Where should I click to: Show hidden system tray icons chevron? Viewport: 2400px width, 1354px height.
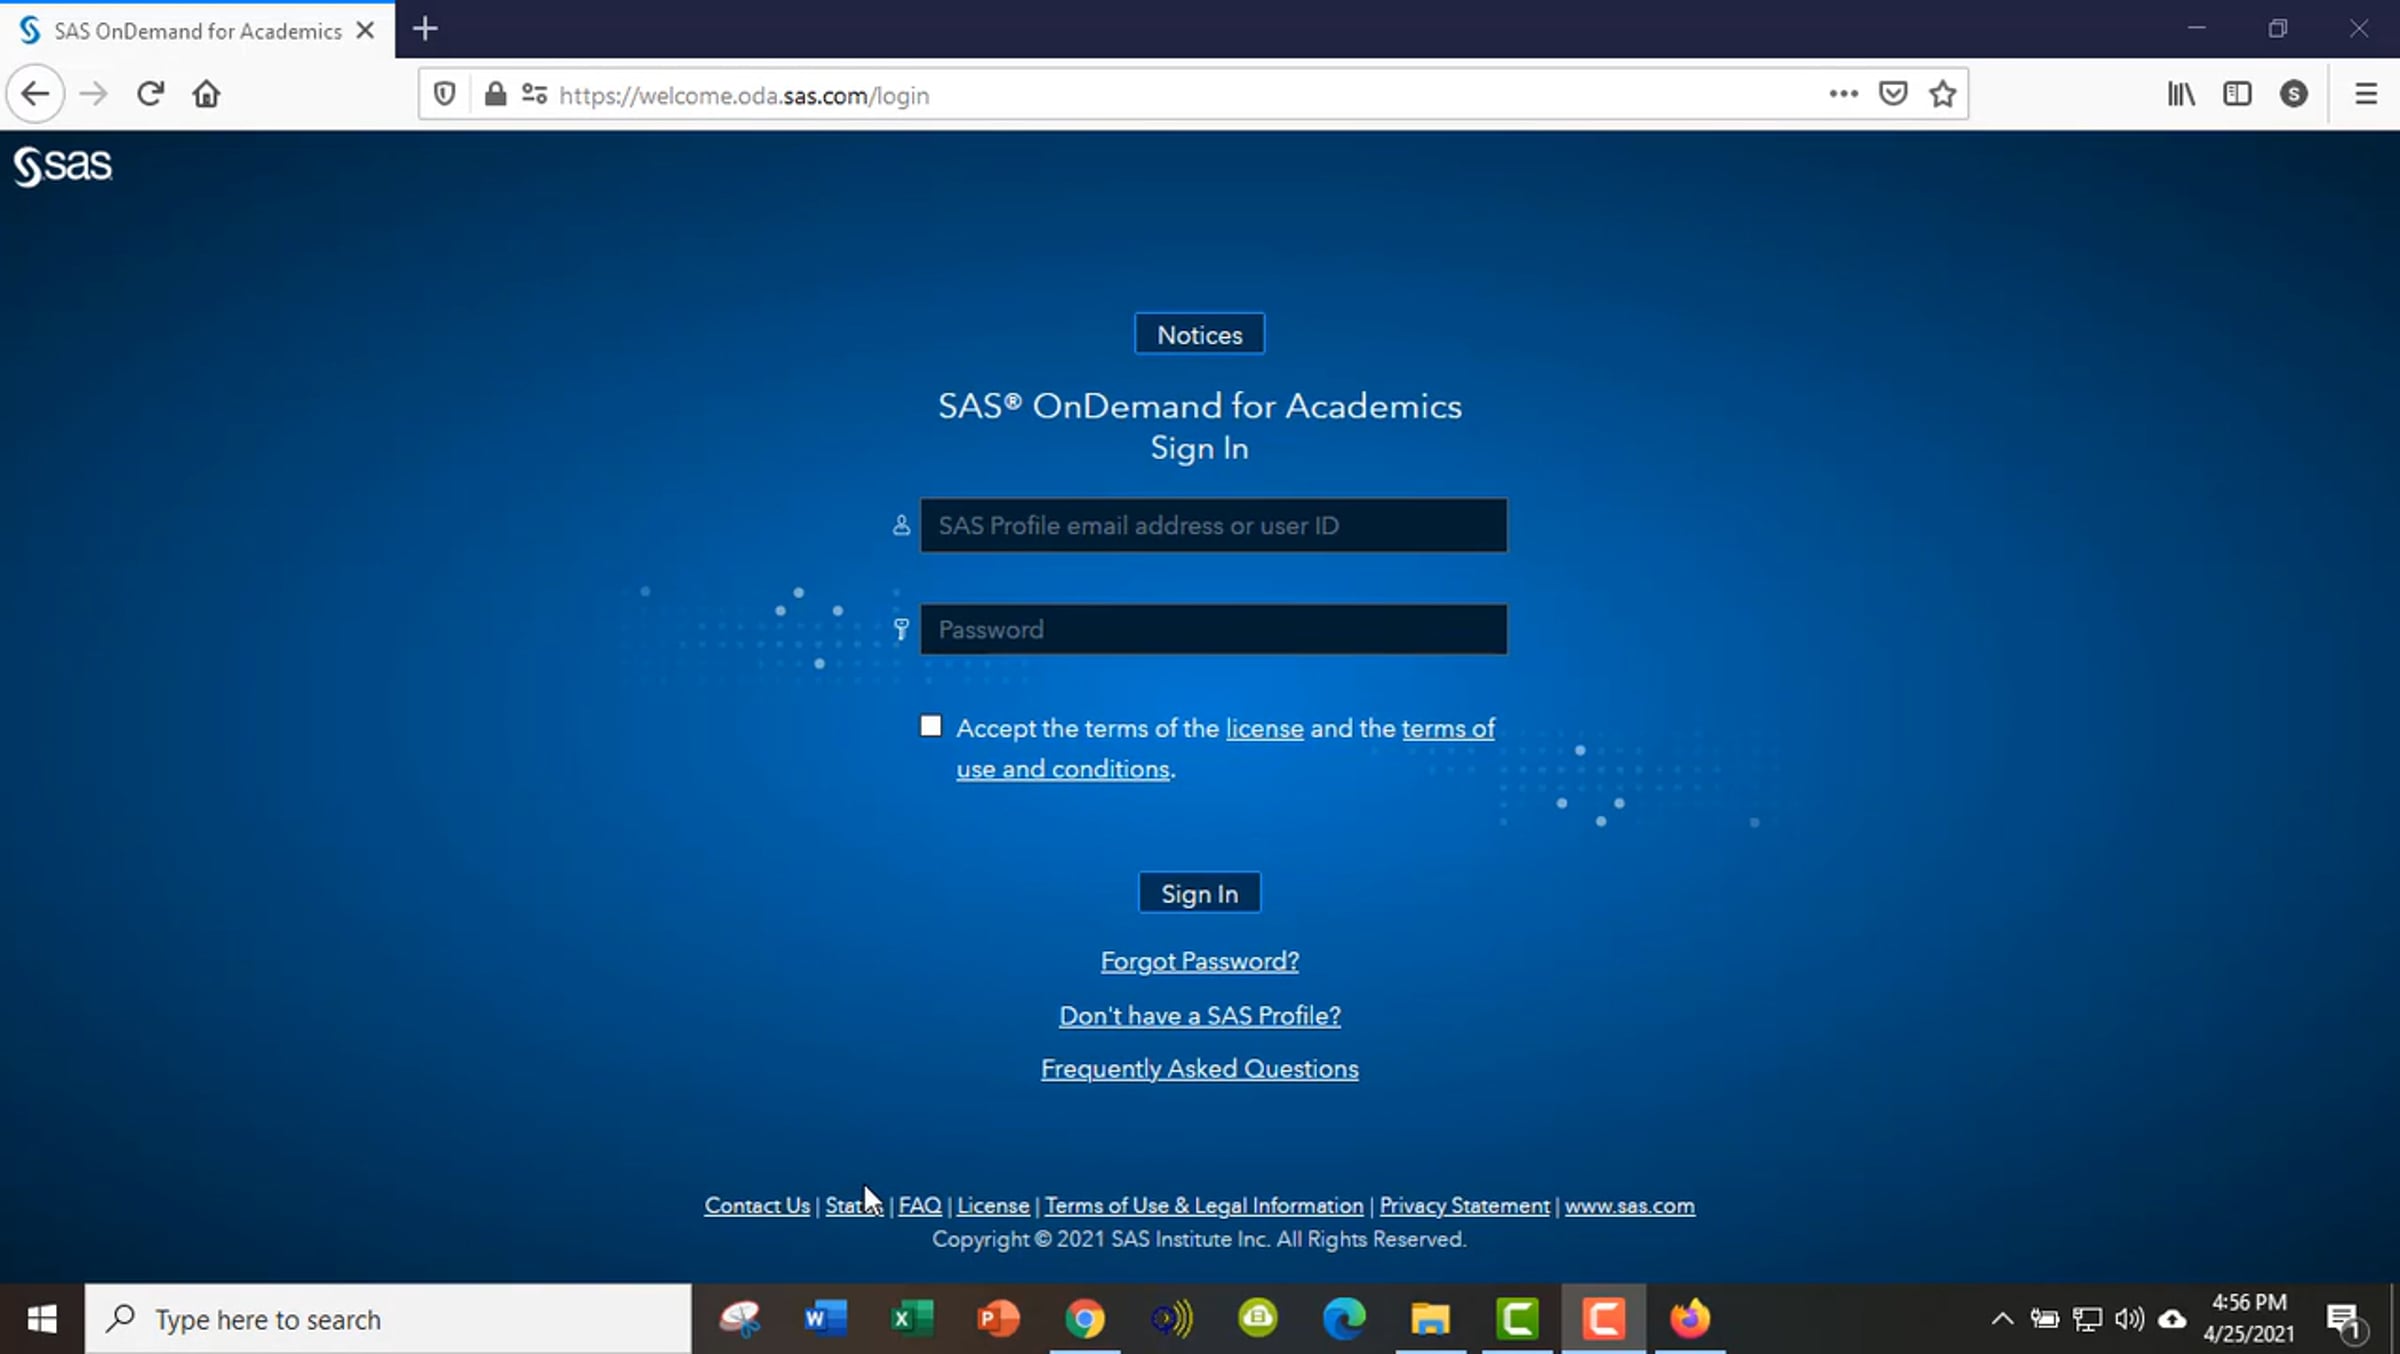2002,1319
